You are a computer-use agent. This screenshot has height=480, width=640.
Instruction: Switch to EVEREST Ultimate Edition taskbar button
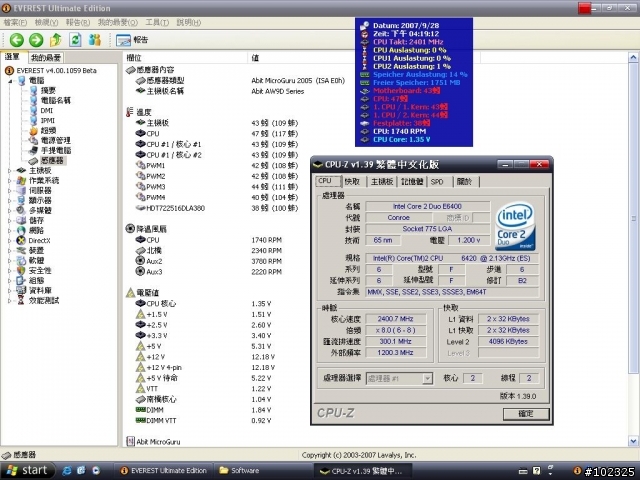pyautogui.click(x=163, y=471)
